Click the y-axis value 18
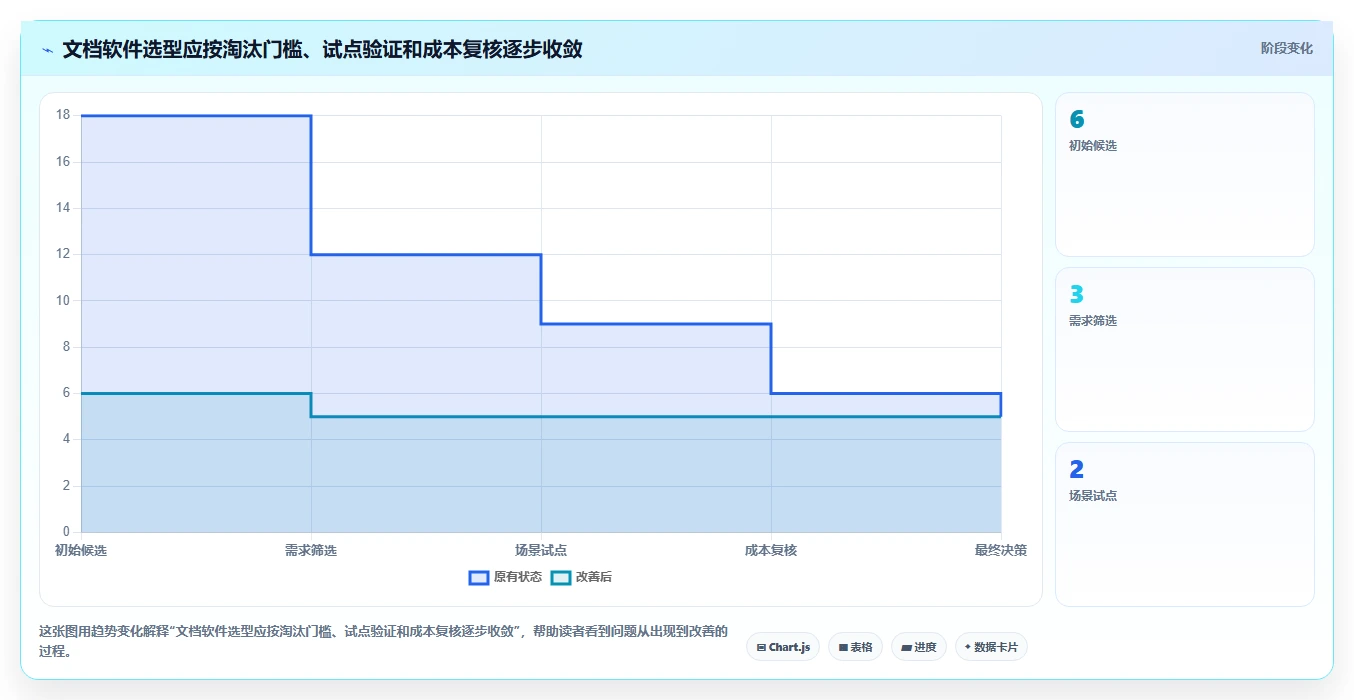This screenshot has height=700, width=1354. pos(63,115)
